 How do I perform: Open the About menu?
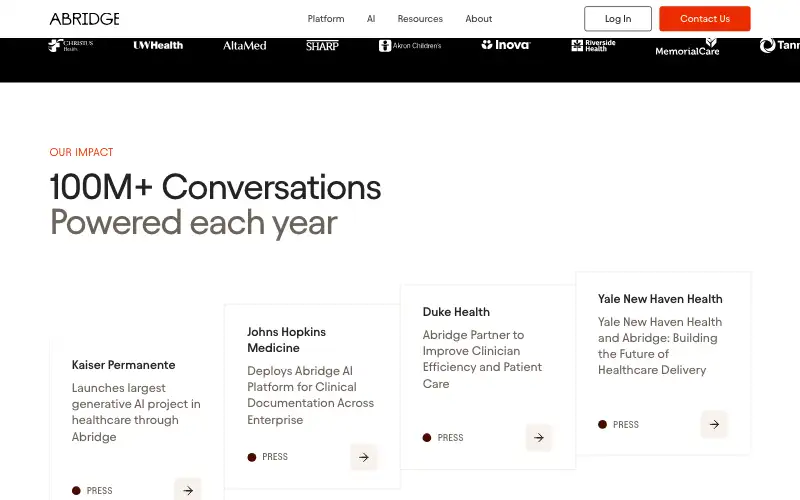tap(479, 19)
